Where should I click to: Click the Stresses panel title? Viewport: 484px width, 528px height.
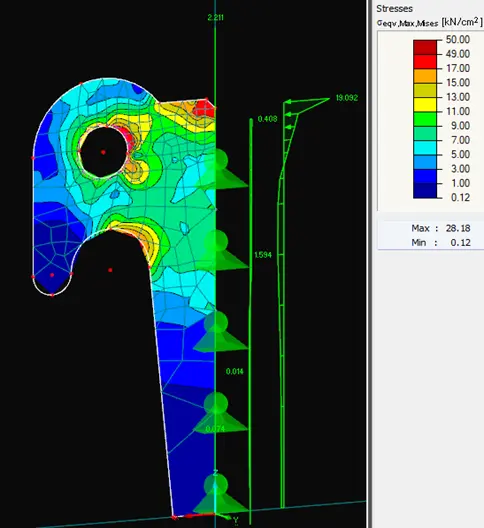pos(394,8)
